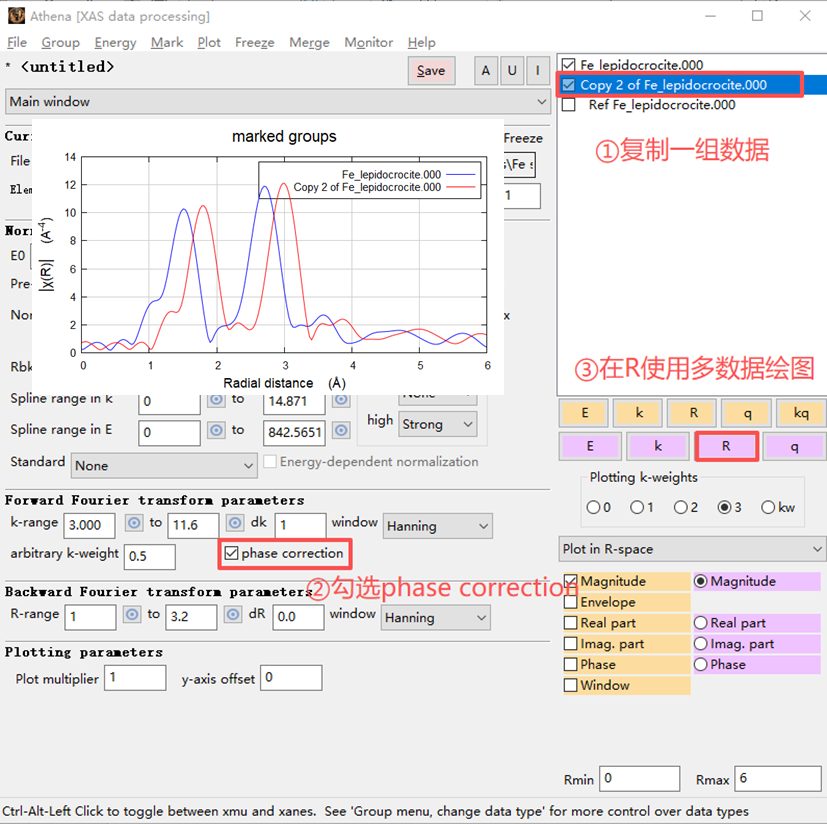The width and height of the screenshot is (827, 824).
Task: Click purple k plot button for marked groups
Action: pyautogui.click(x=658, y=446)
